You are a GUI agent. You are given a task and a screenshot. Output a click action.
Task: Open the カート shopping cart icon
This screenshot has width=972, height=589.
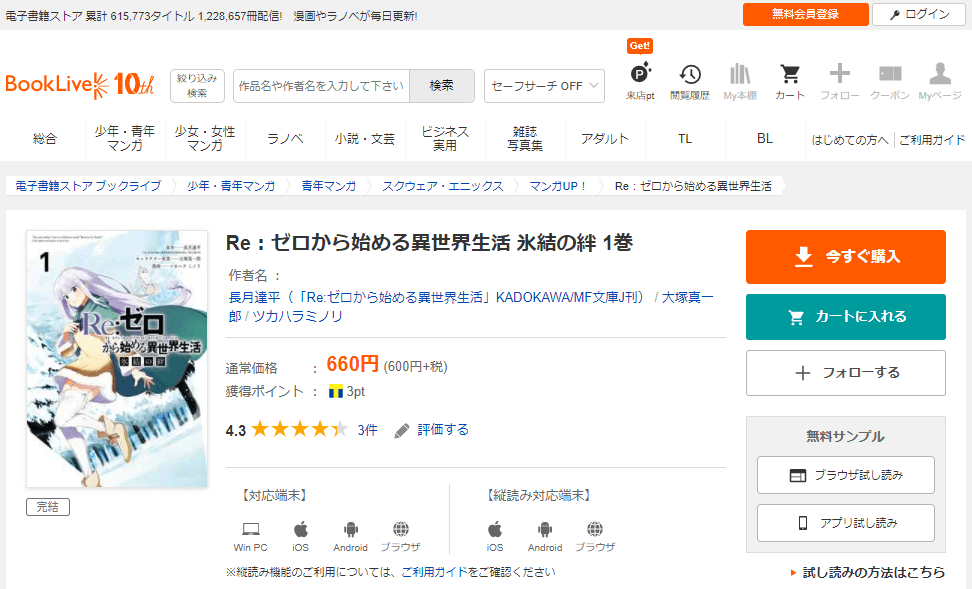[x=790, y=81]
